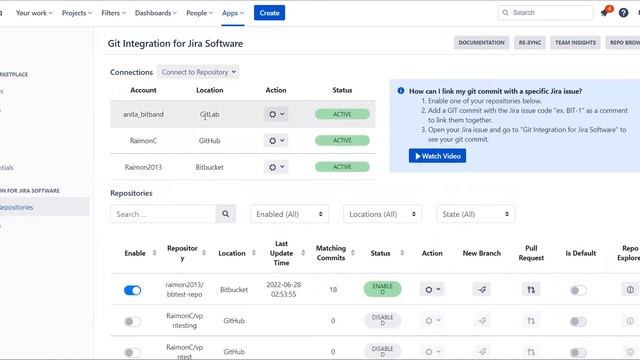Open the Dashboards menu
Viewport: 640px width, 360px height.
156,13
